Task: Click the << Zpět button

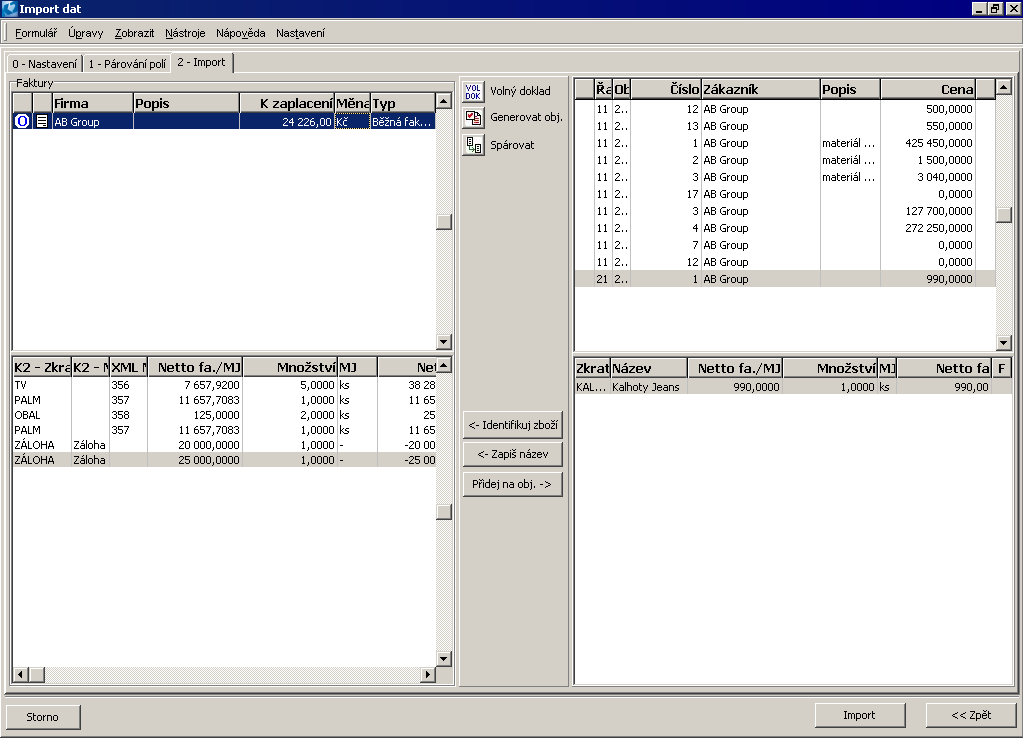Action: point(971,714)
